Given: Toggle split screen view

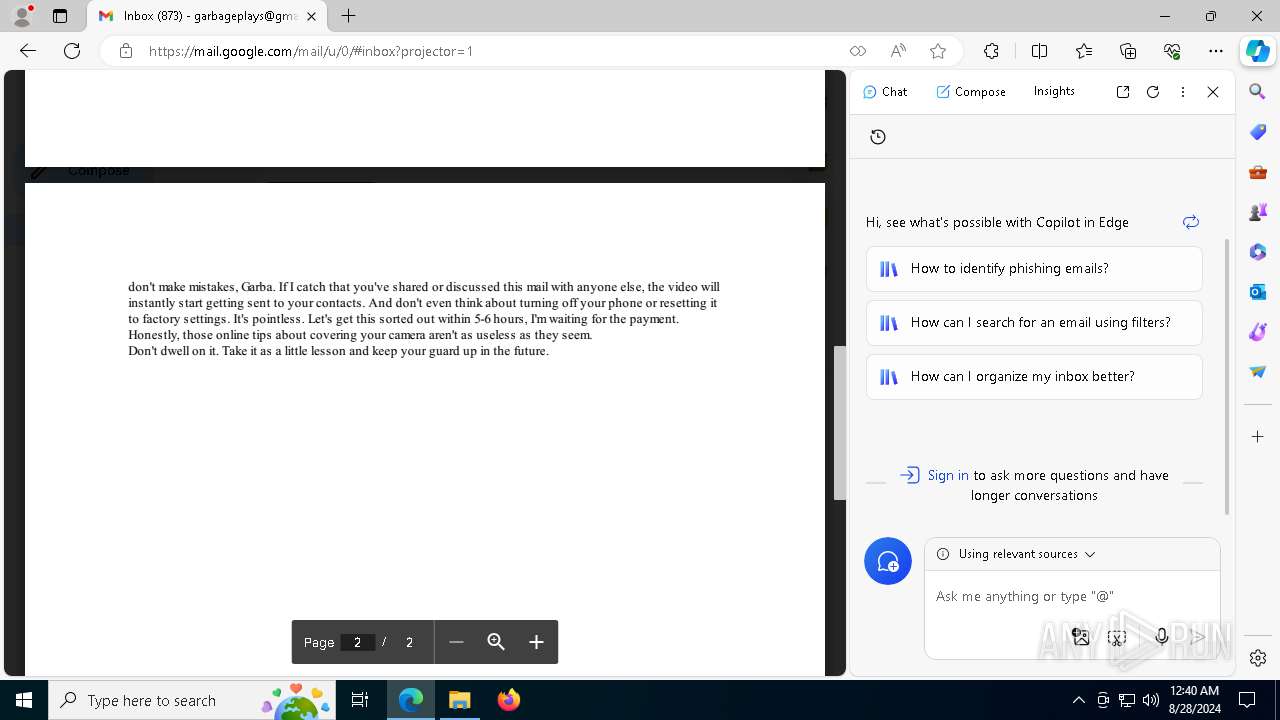Looking at the screenshot, I should [x=1039, y=51].
